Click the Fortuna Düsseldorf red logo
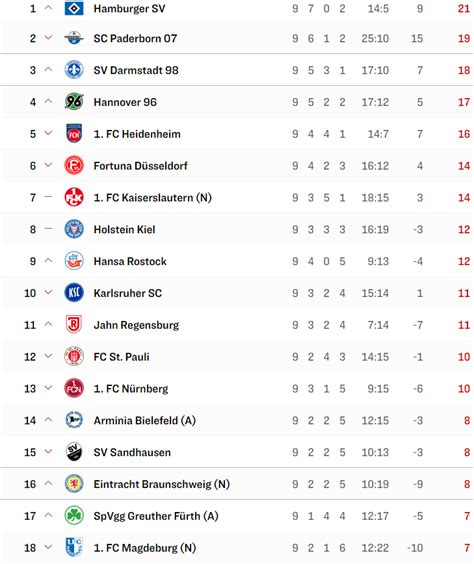Image resolution: width=474 pixels, height=564 pixels. [74, 165]
